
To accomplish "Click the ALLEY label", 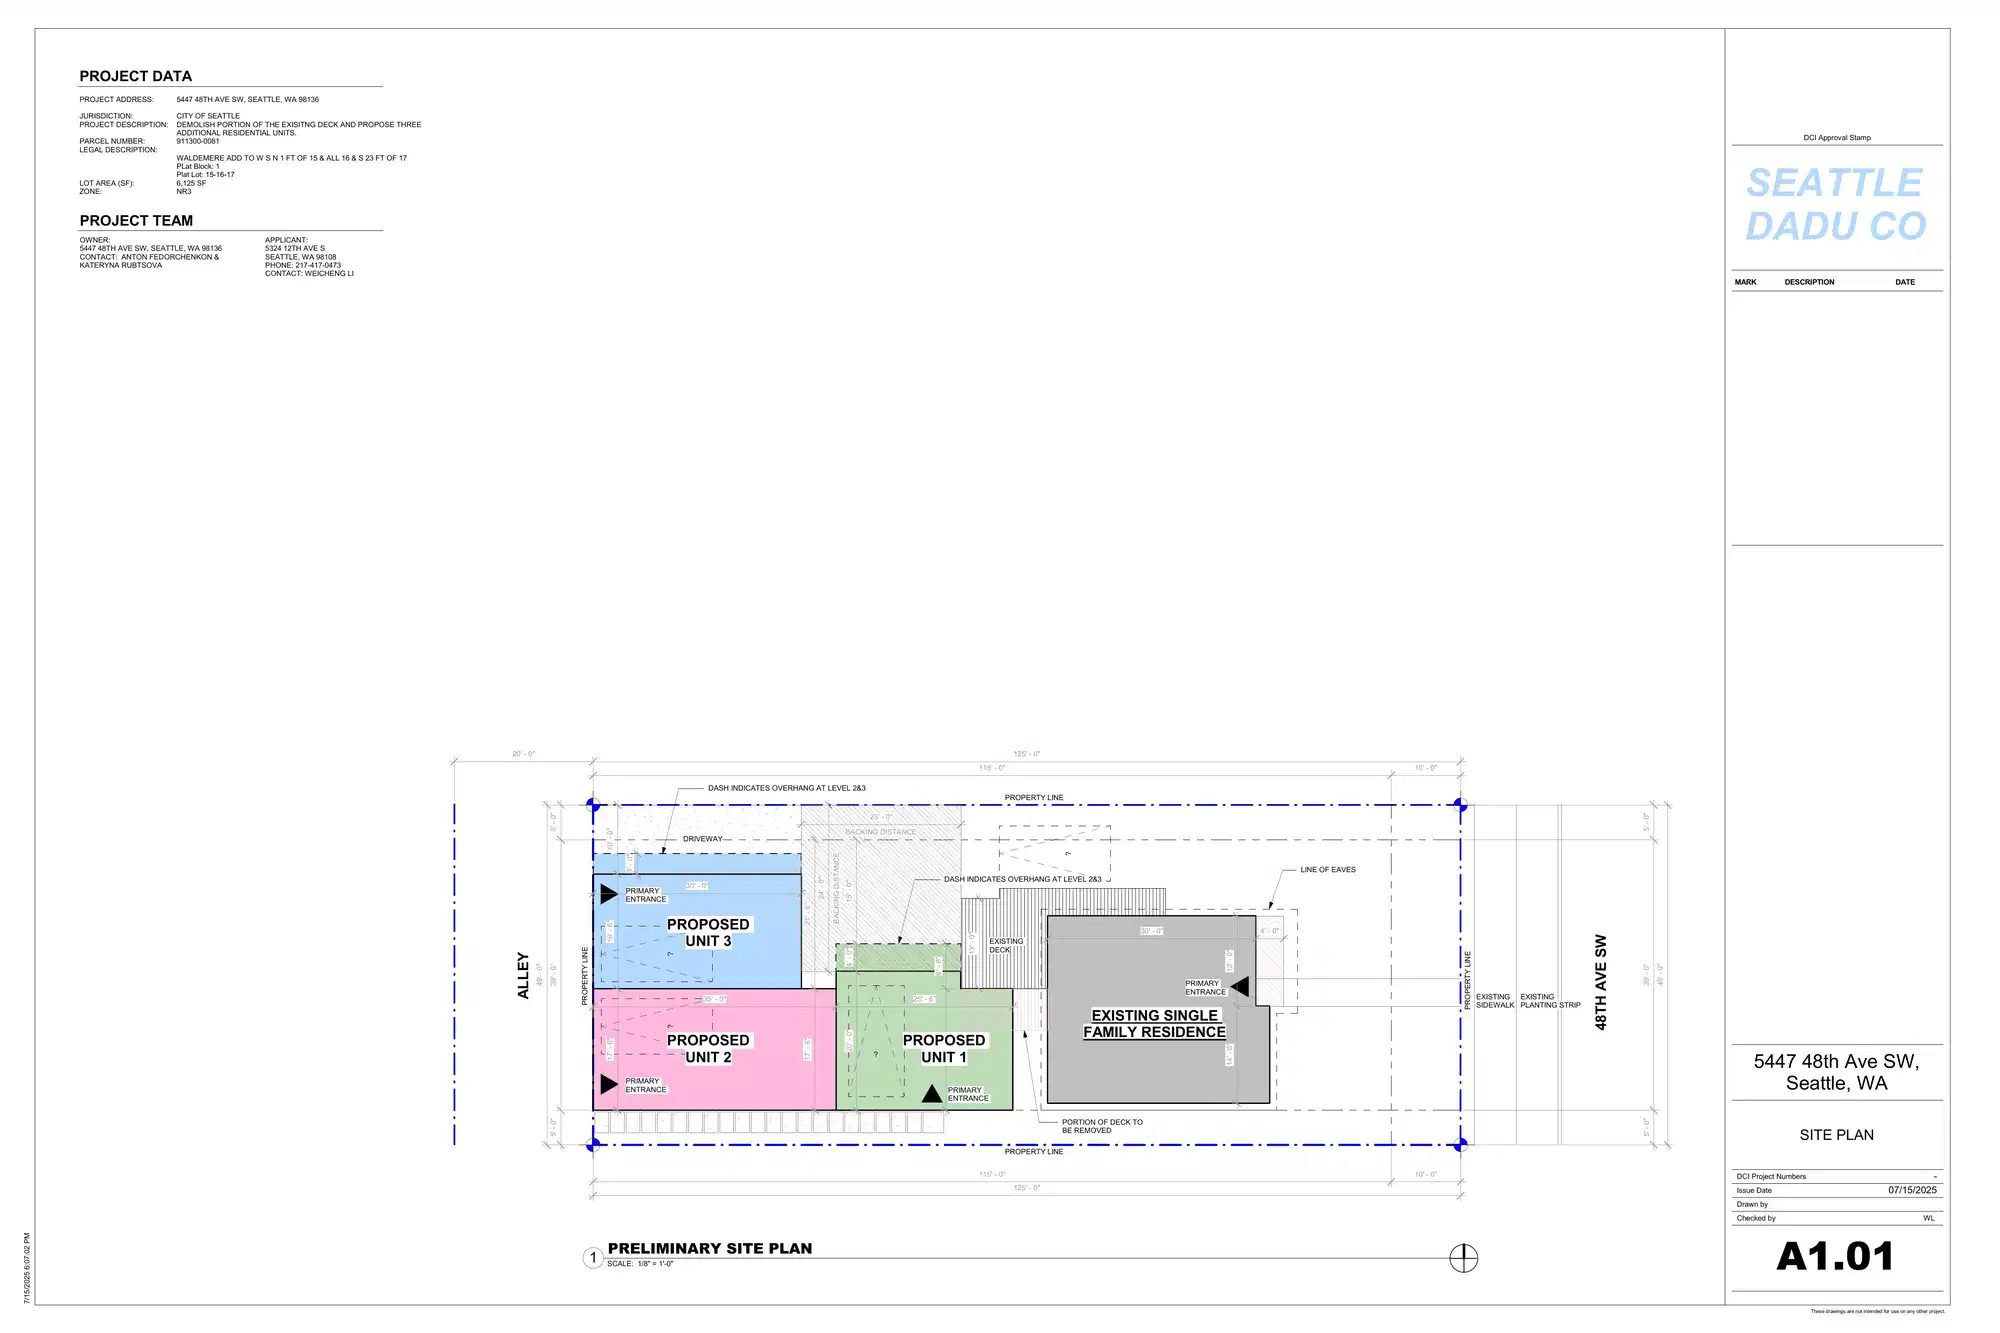I will click(x=523, y=975).
